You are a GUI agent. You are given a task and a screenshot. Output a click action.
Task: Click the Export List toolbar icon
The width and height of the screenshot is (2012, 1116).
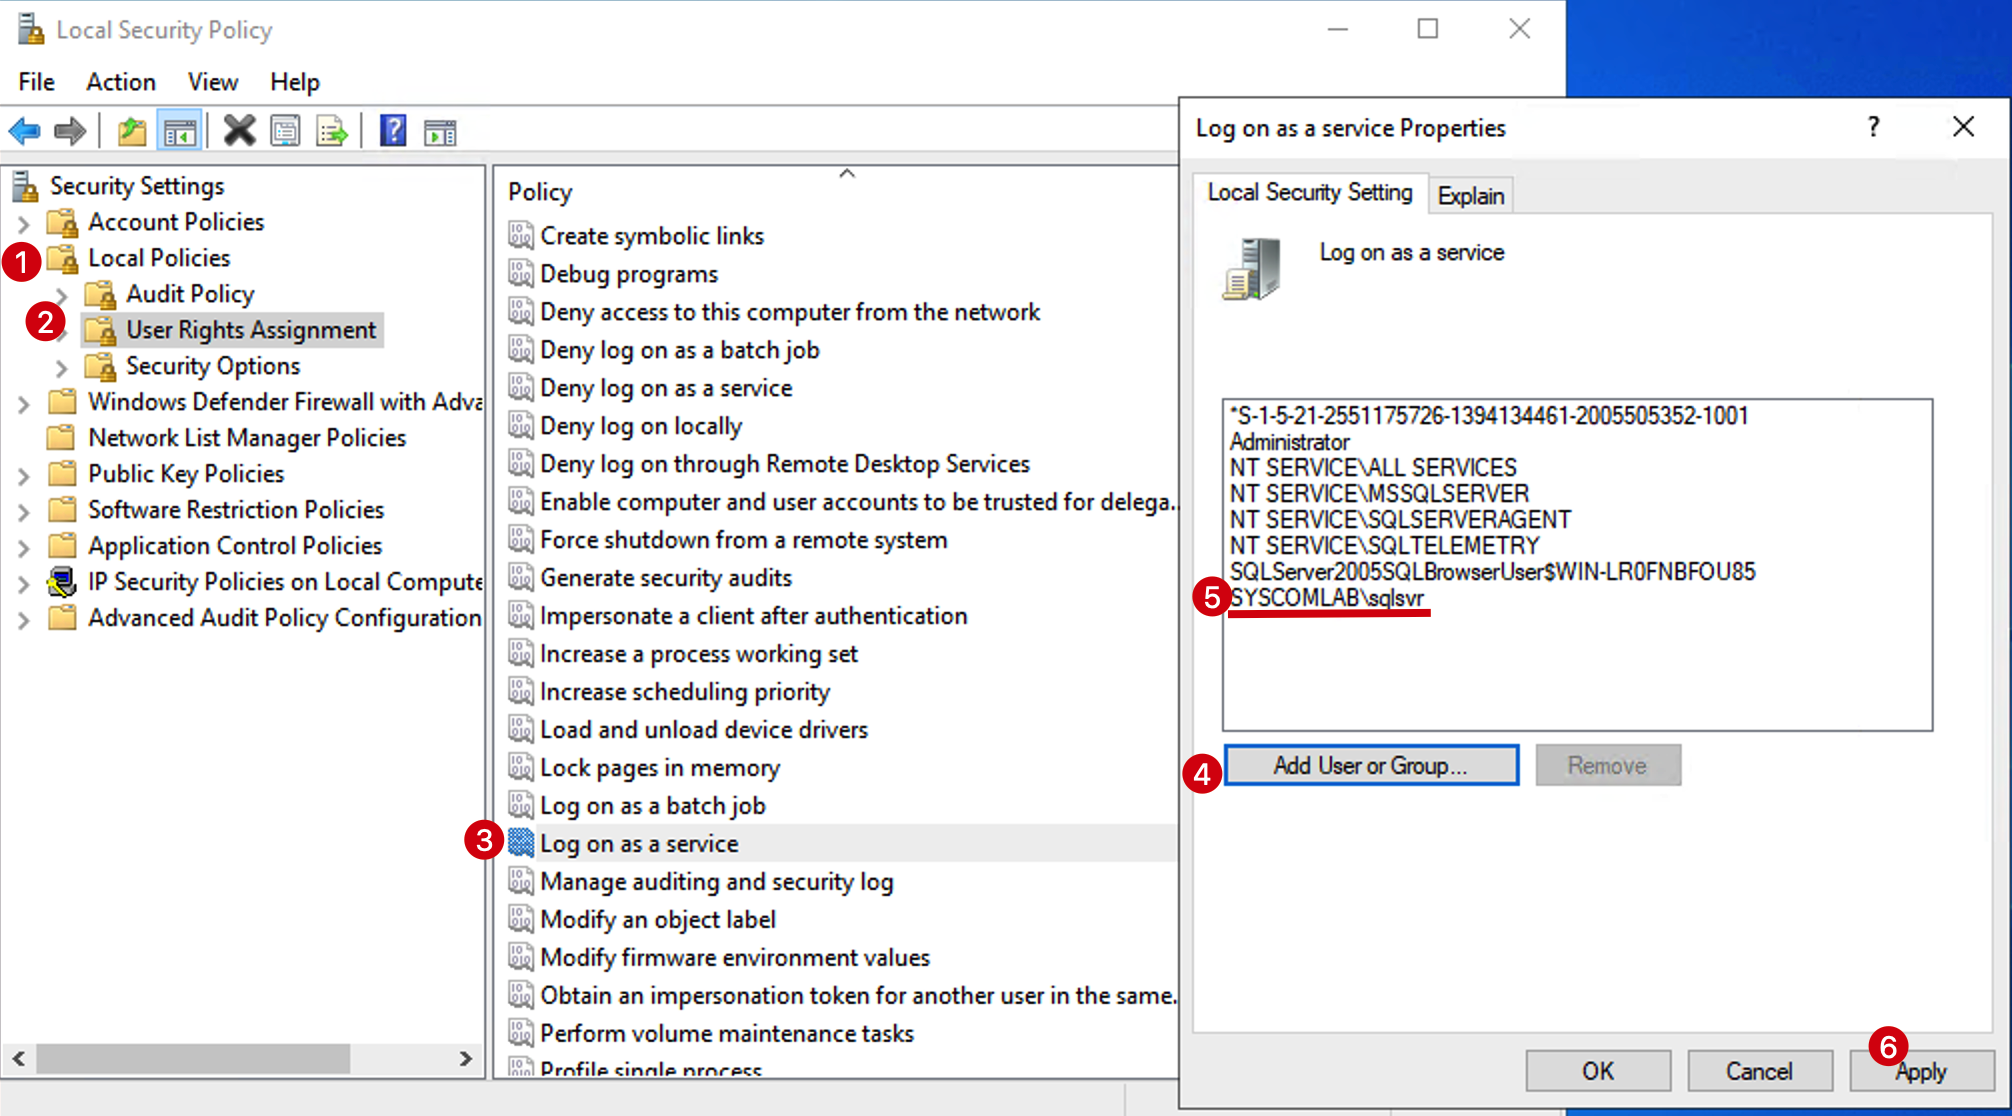click(332, 131)
